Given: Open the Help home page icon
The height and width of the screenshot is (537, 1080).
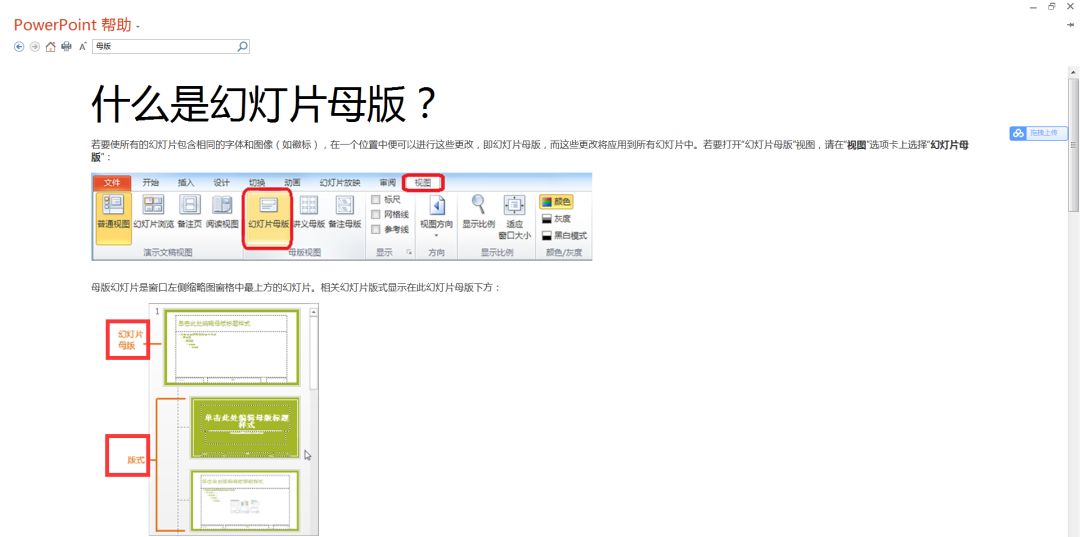Looking at the screenshot, I should click(x=50, y=47).
